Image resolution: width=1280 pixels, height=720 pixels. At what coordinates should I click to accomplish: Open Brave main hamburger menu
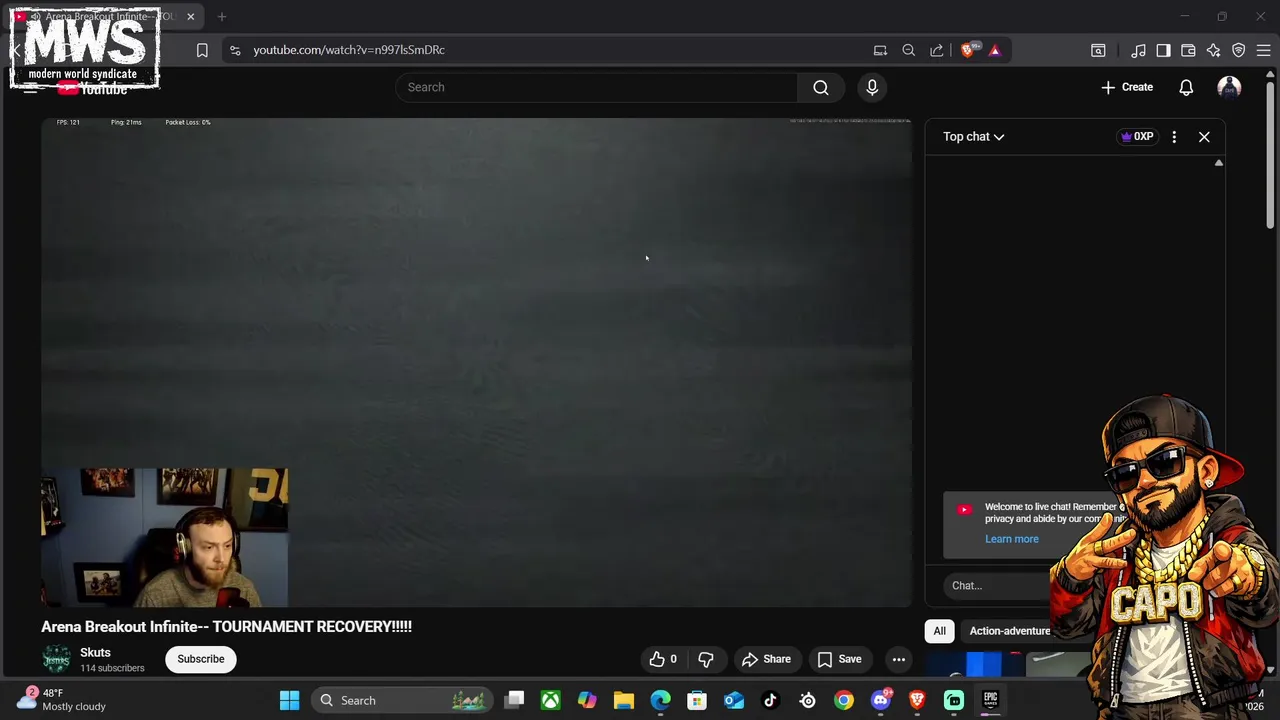[x=1264, y=50]
